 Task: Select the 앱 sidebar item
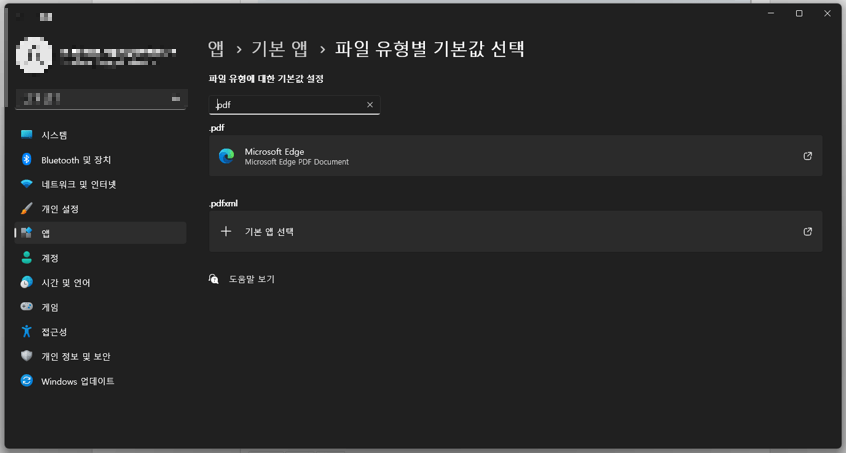[100, 233]
